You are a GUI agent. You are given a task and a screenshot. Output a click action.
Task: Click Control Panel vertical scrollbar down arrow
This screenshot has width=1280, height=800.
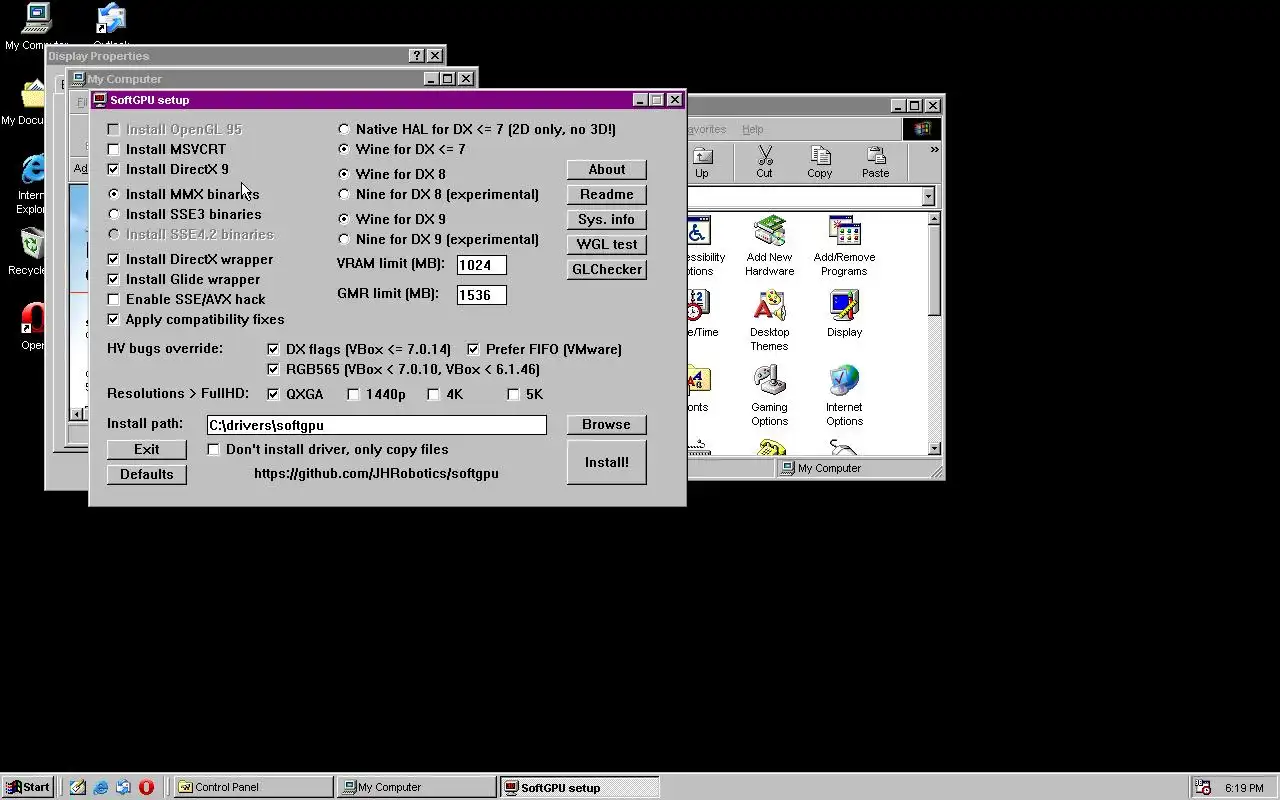click(934, 449)
